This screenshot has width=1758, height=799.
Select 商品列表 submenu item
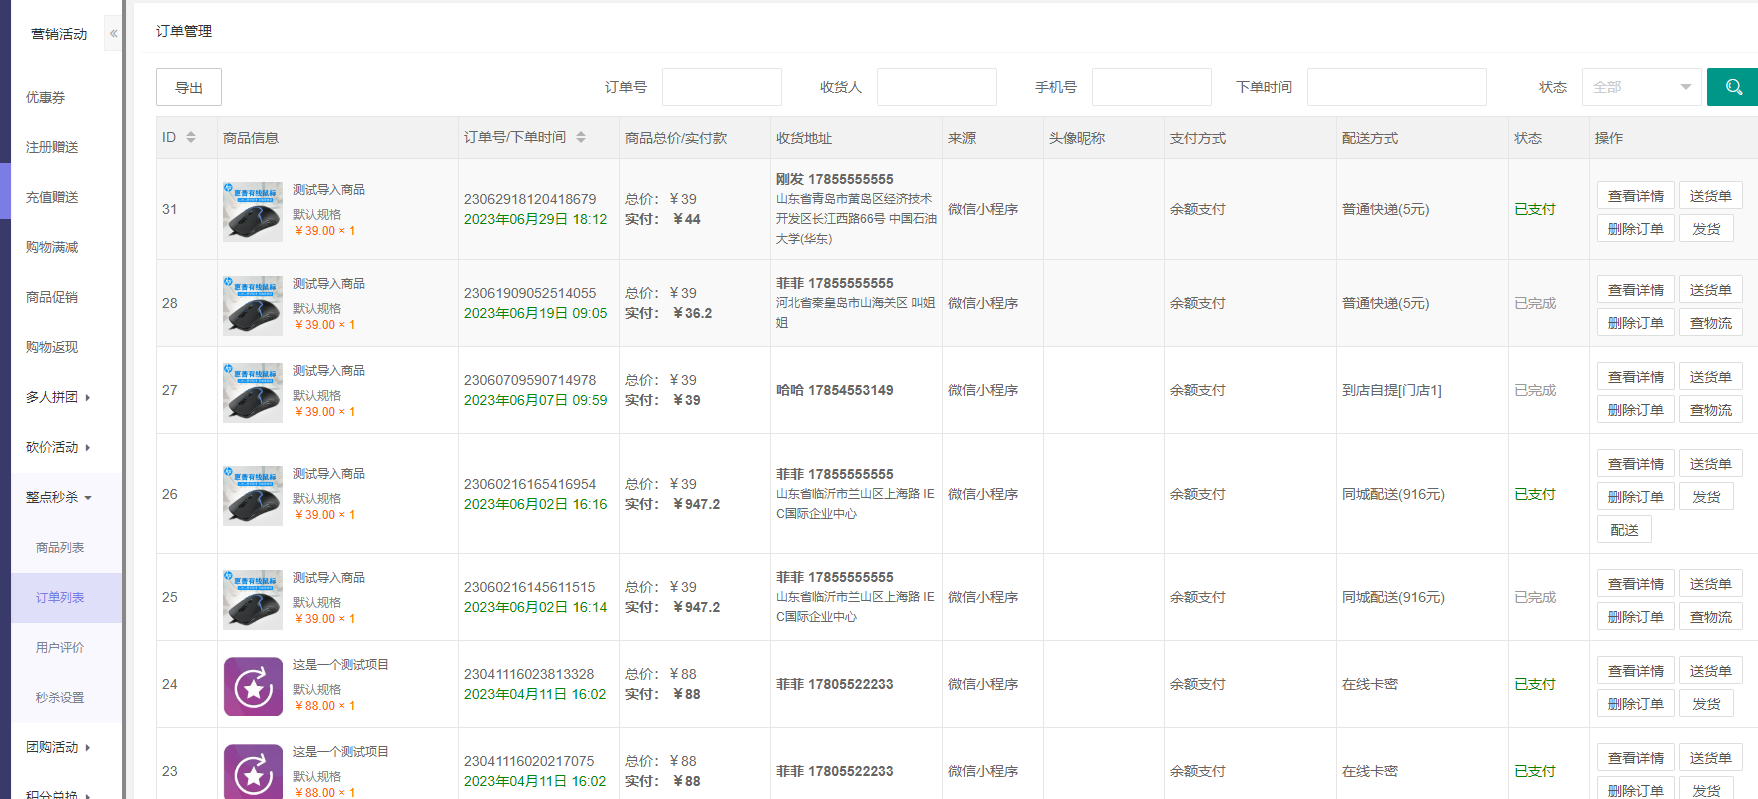click(60, 547)
